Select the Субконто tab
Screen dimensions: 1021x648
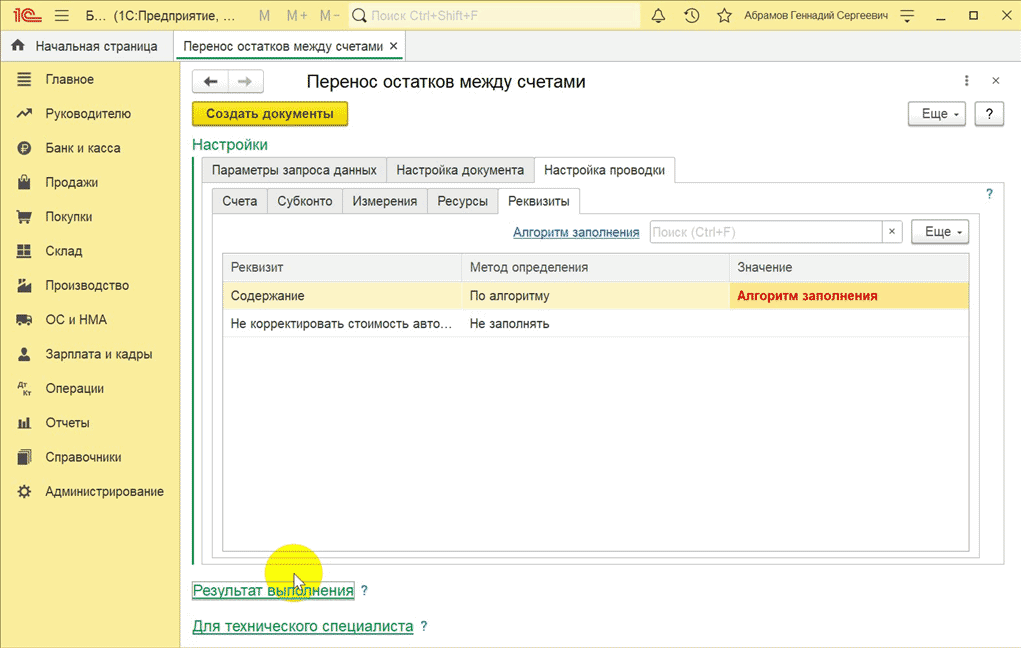(305, 201)
